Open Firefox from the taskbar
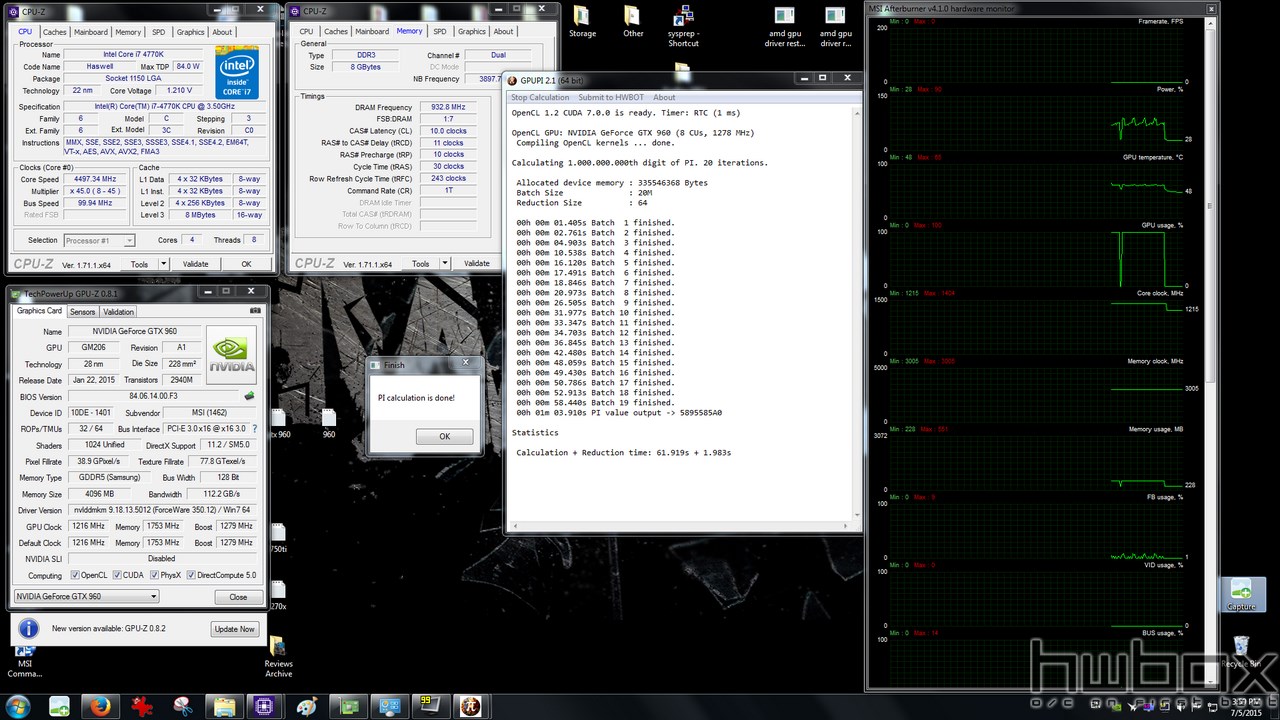This screenshot has width=1280, height=720. (x=98, y=706)
